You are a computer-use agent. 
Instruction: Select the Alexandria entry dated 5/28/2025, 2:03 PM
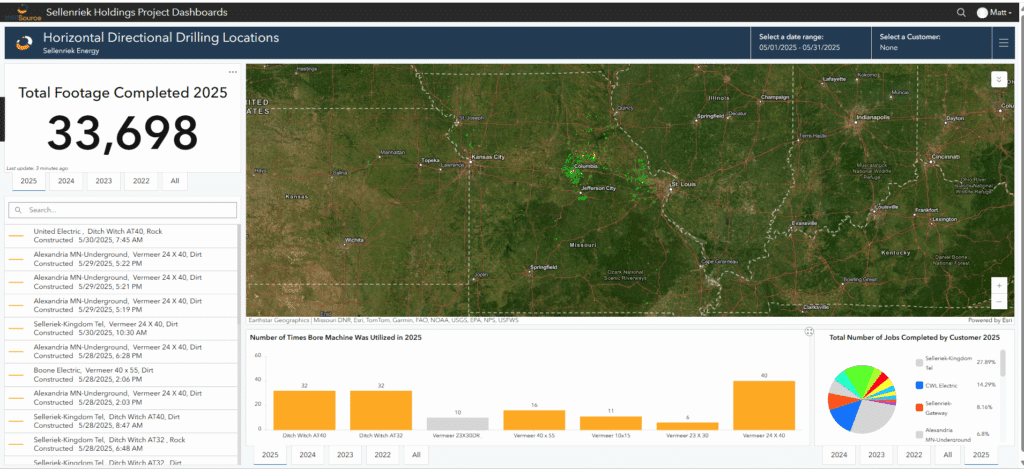(123, 398)
